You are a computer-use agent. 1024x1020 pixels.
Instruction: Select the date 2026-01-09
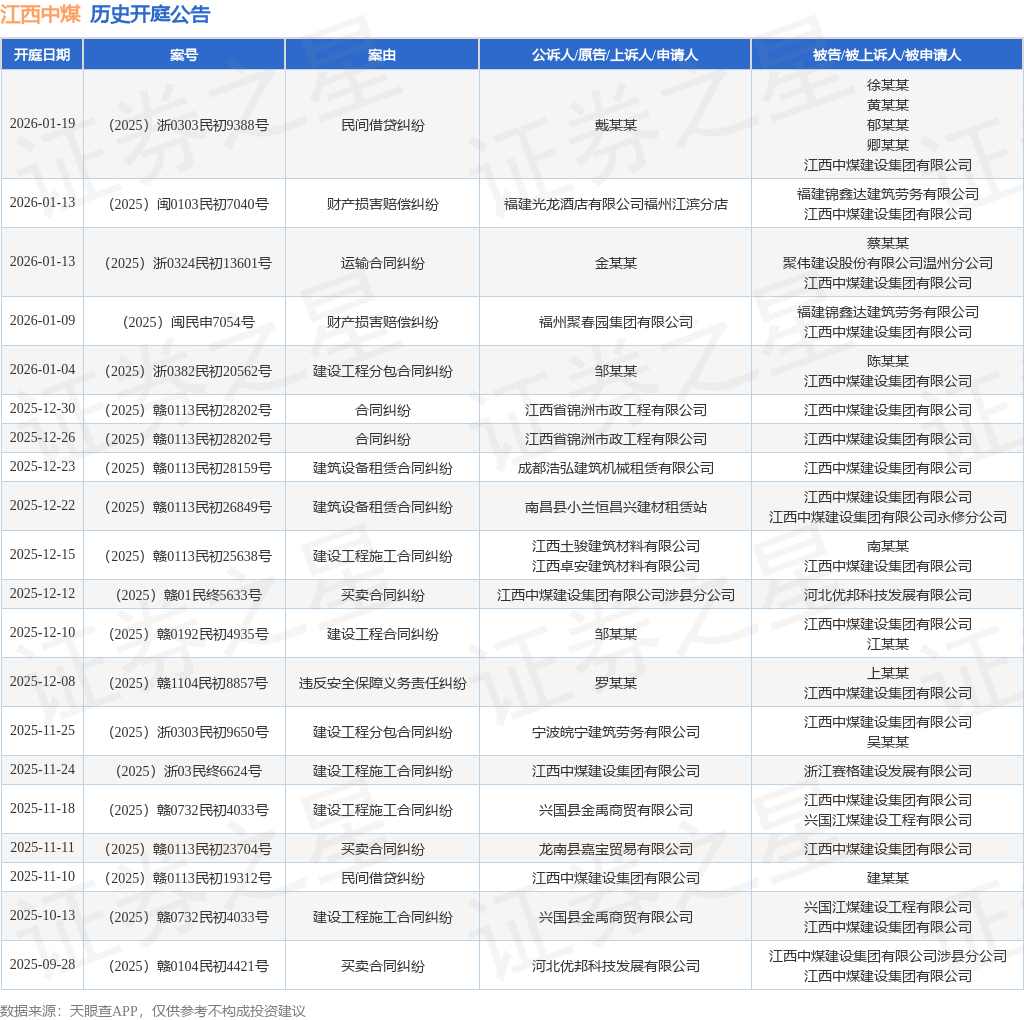coord(42,320)
